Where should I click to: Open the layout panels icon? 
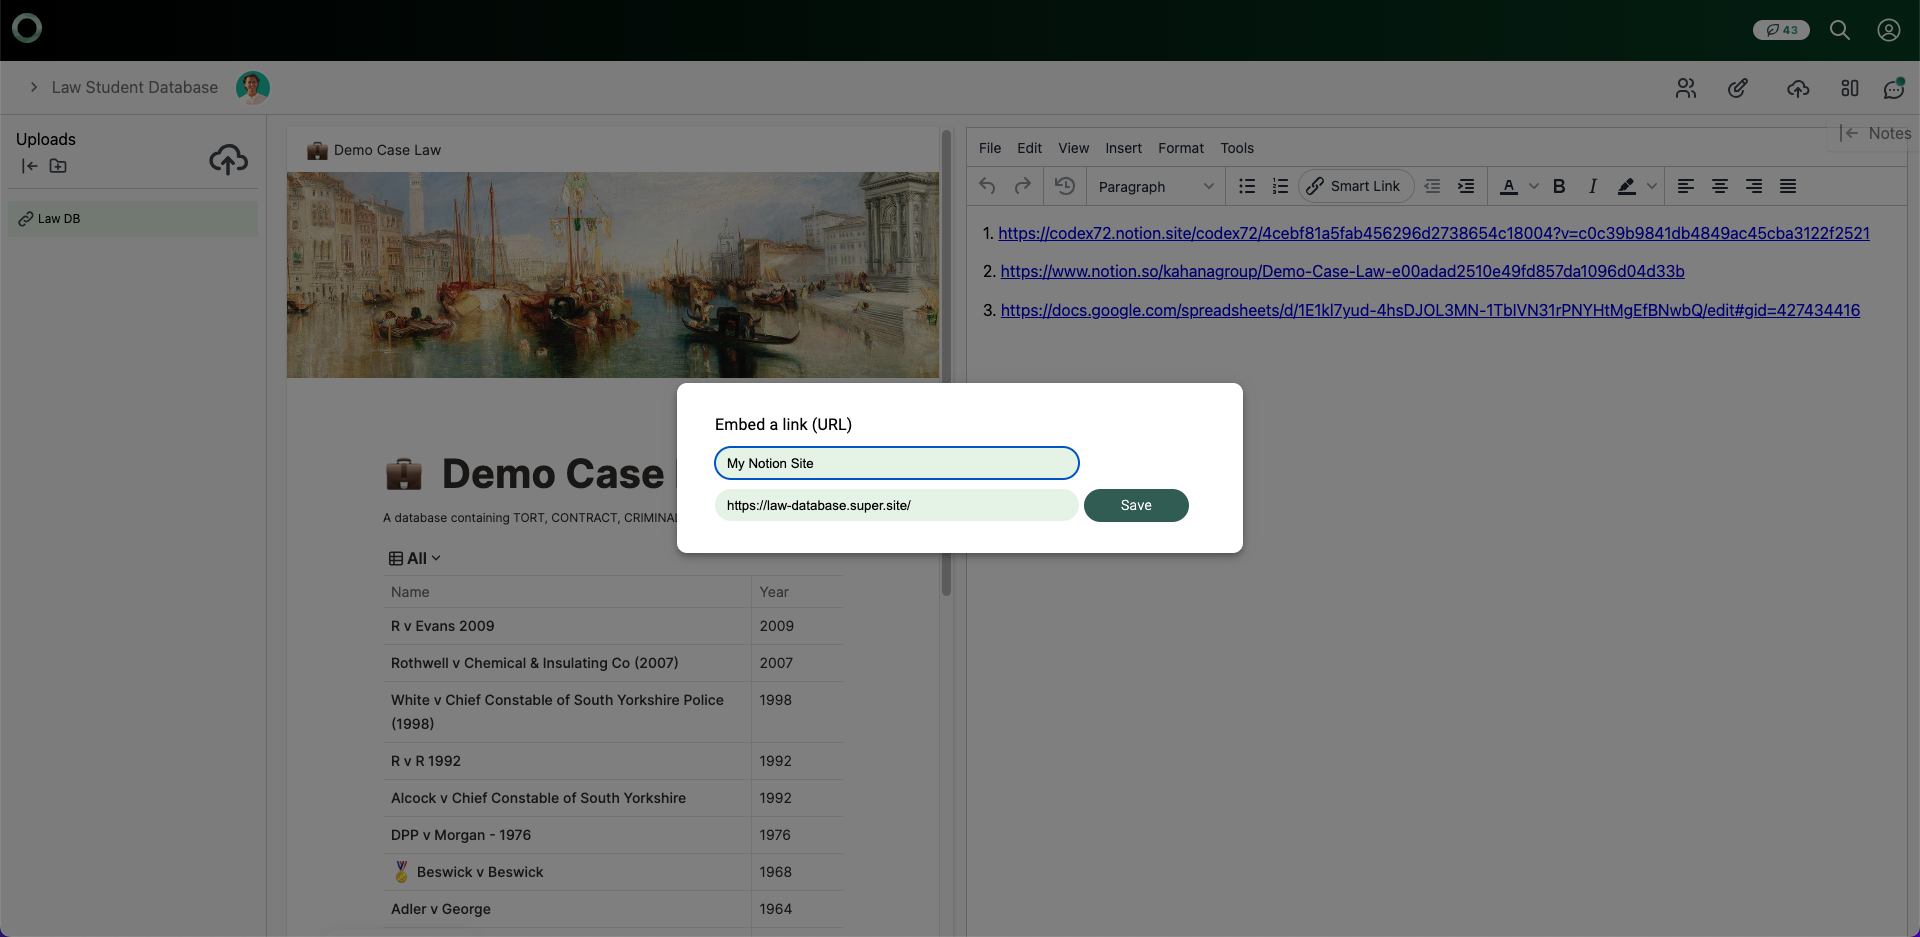tap(1850, 88)
